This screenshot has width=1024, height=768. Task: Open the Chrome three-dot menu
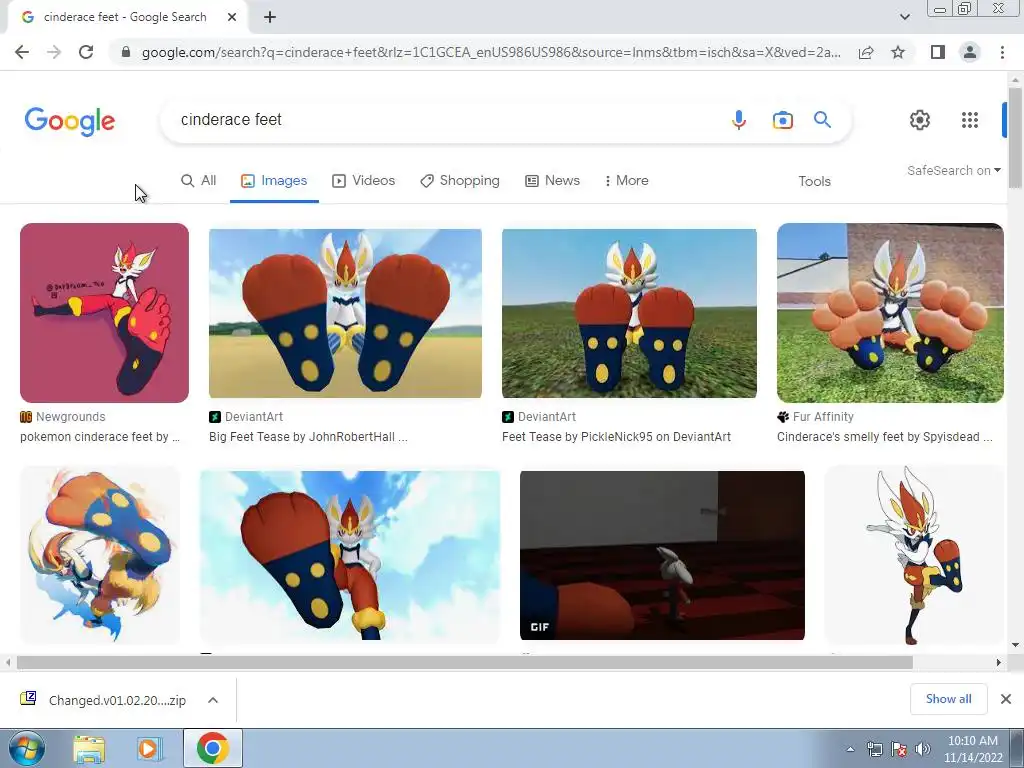point(1002,52)
